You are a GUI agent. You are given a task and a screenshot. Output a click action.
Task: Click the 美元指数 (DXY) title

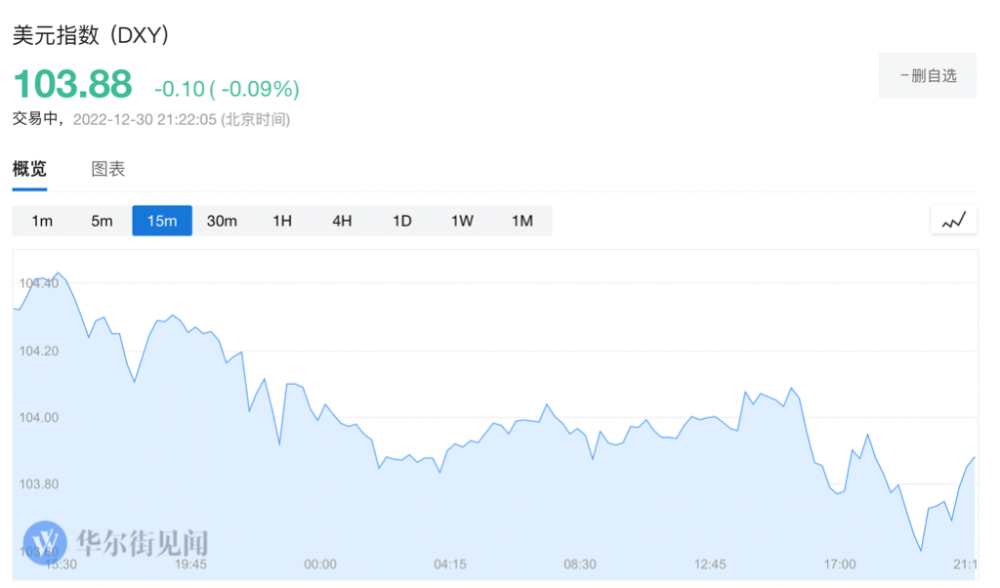(x=91, y=35)
